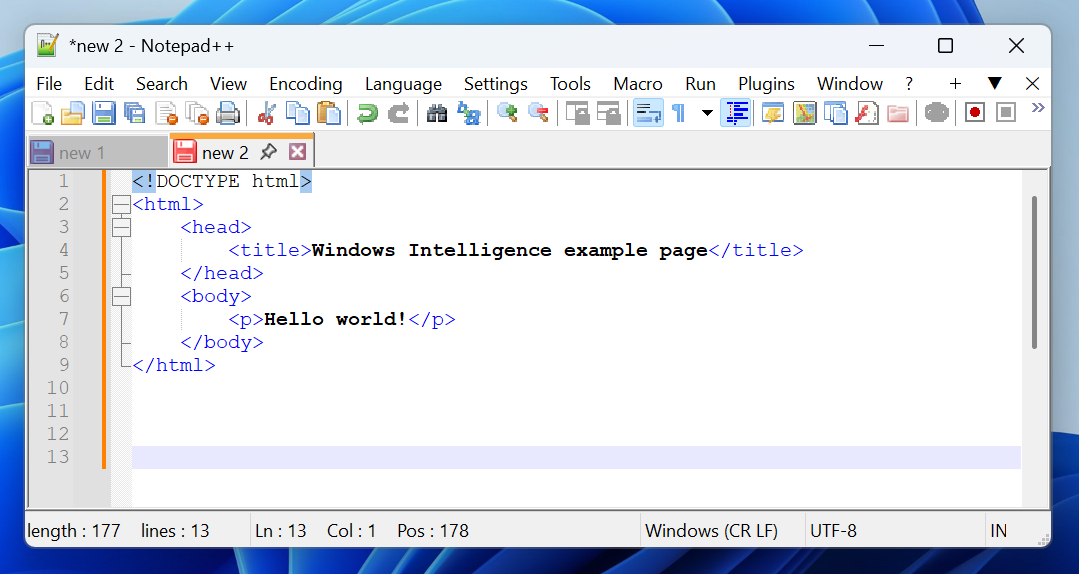Collapse the html fold marker on line 2

tap(122, 204)
